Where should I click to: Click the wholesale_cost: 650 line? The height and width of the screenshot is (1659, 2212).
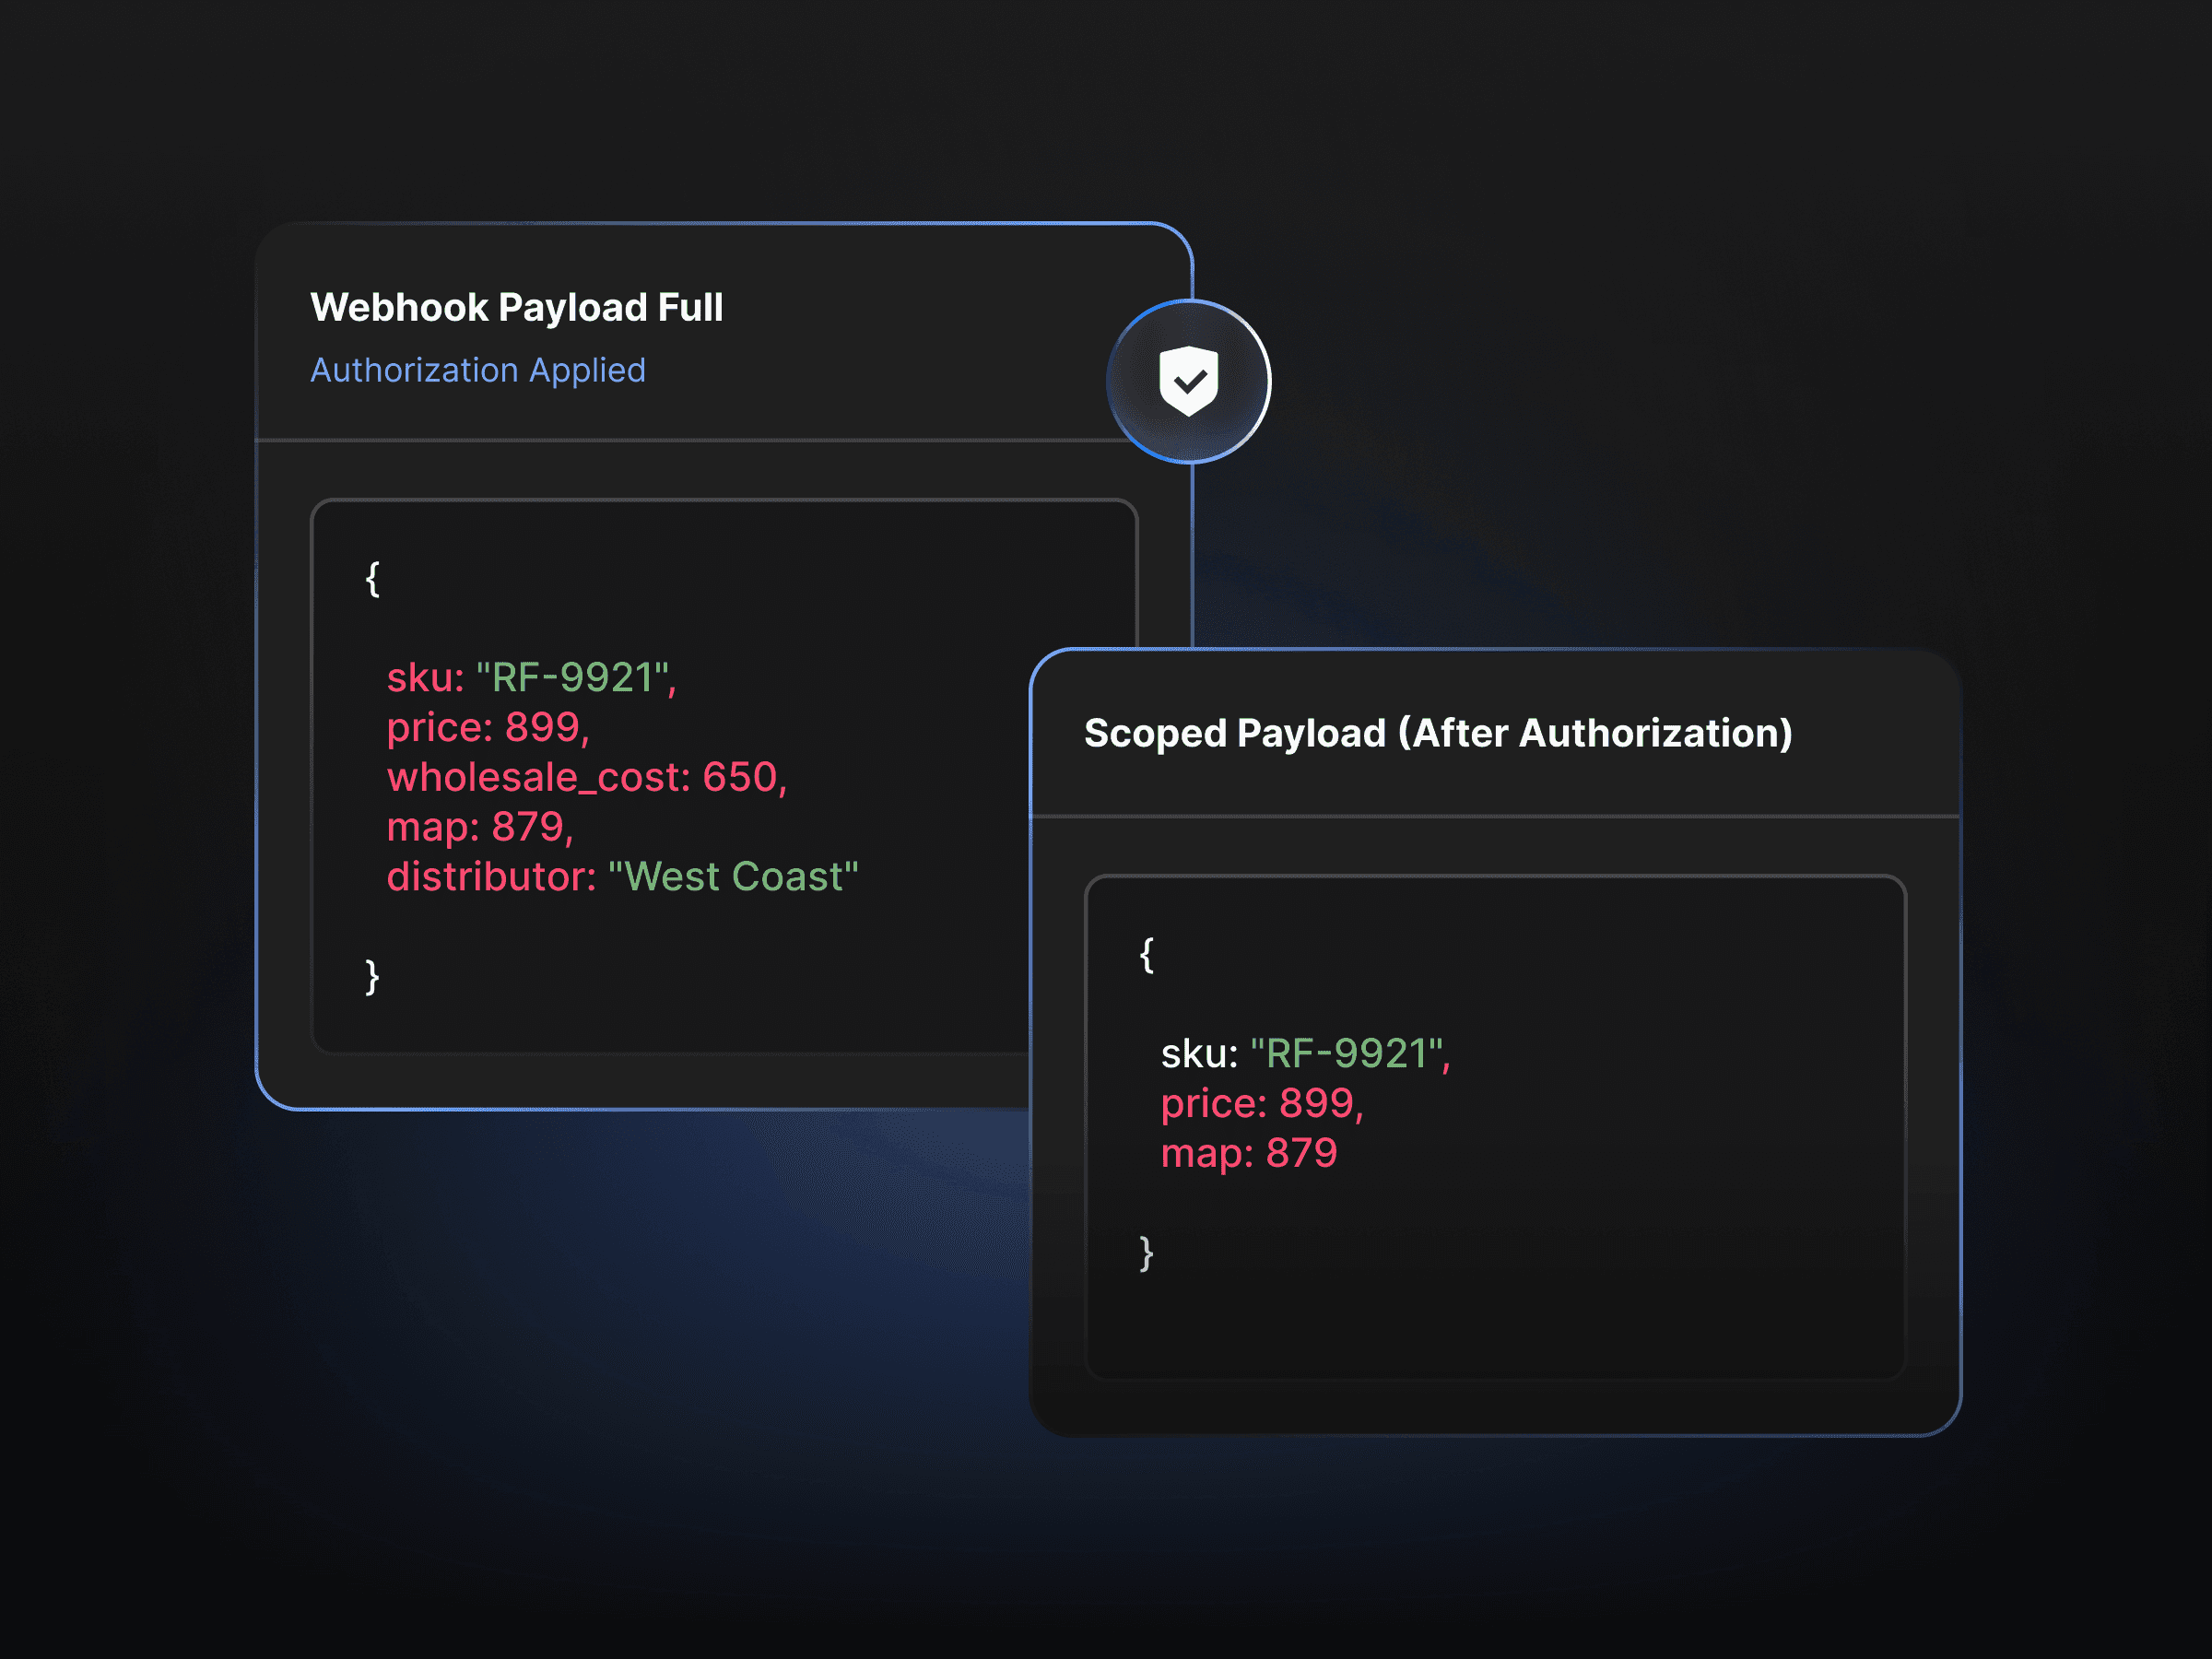587,777
